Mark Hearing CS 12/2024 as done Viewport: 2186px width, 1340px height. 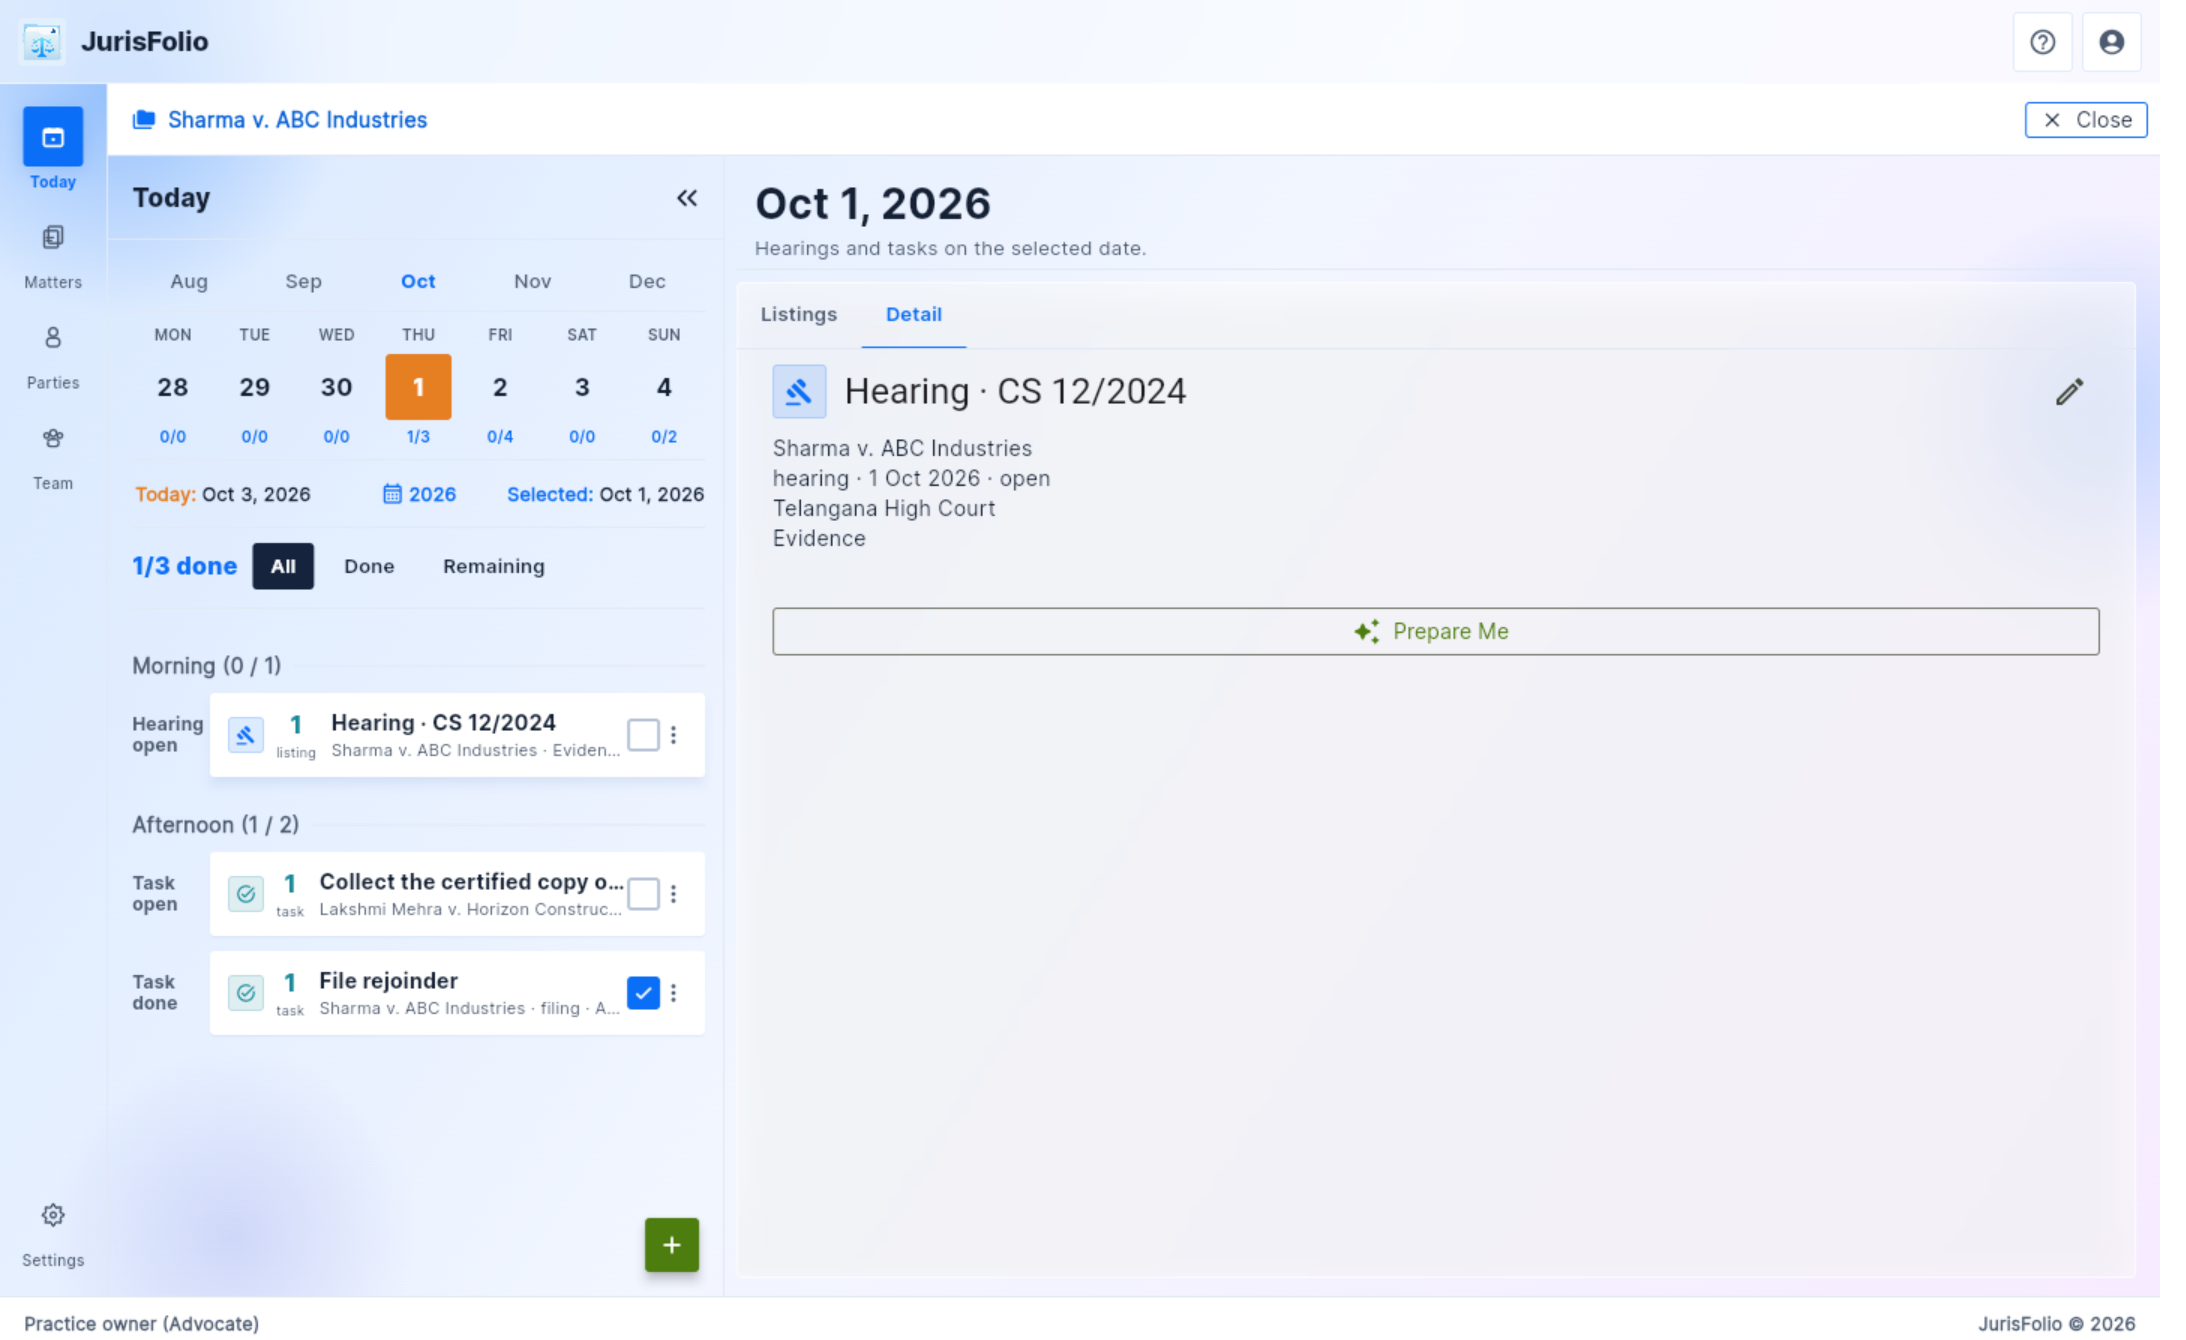point(643,735)
